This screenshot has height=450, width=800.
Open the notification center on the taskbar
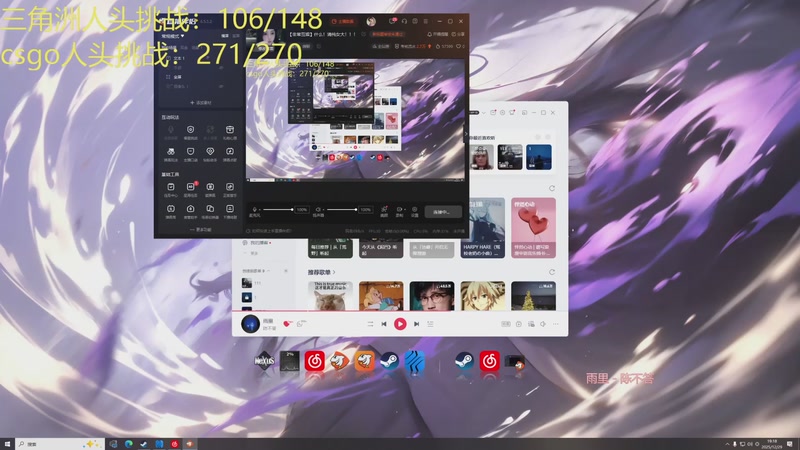coord(790,444)
